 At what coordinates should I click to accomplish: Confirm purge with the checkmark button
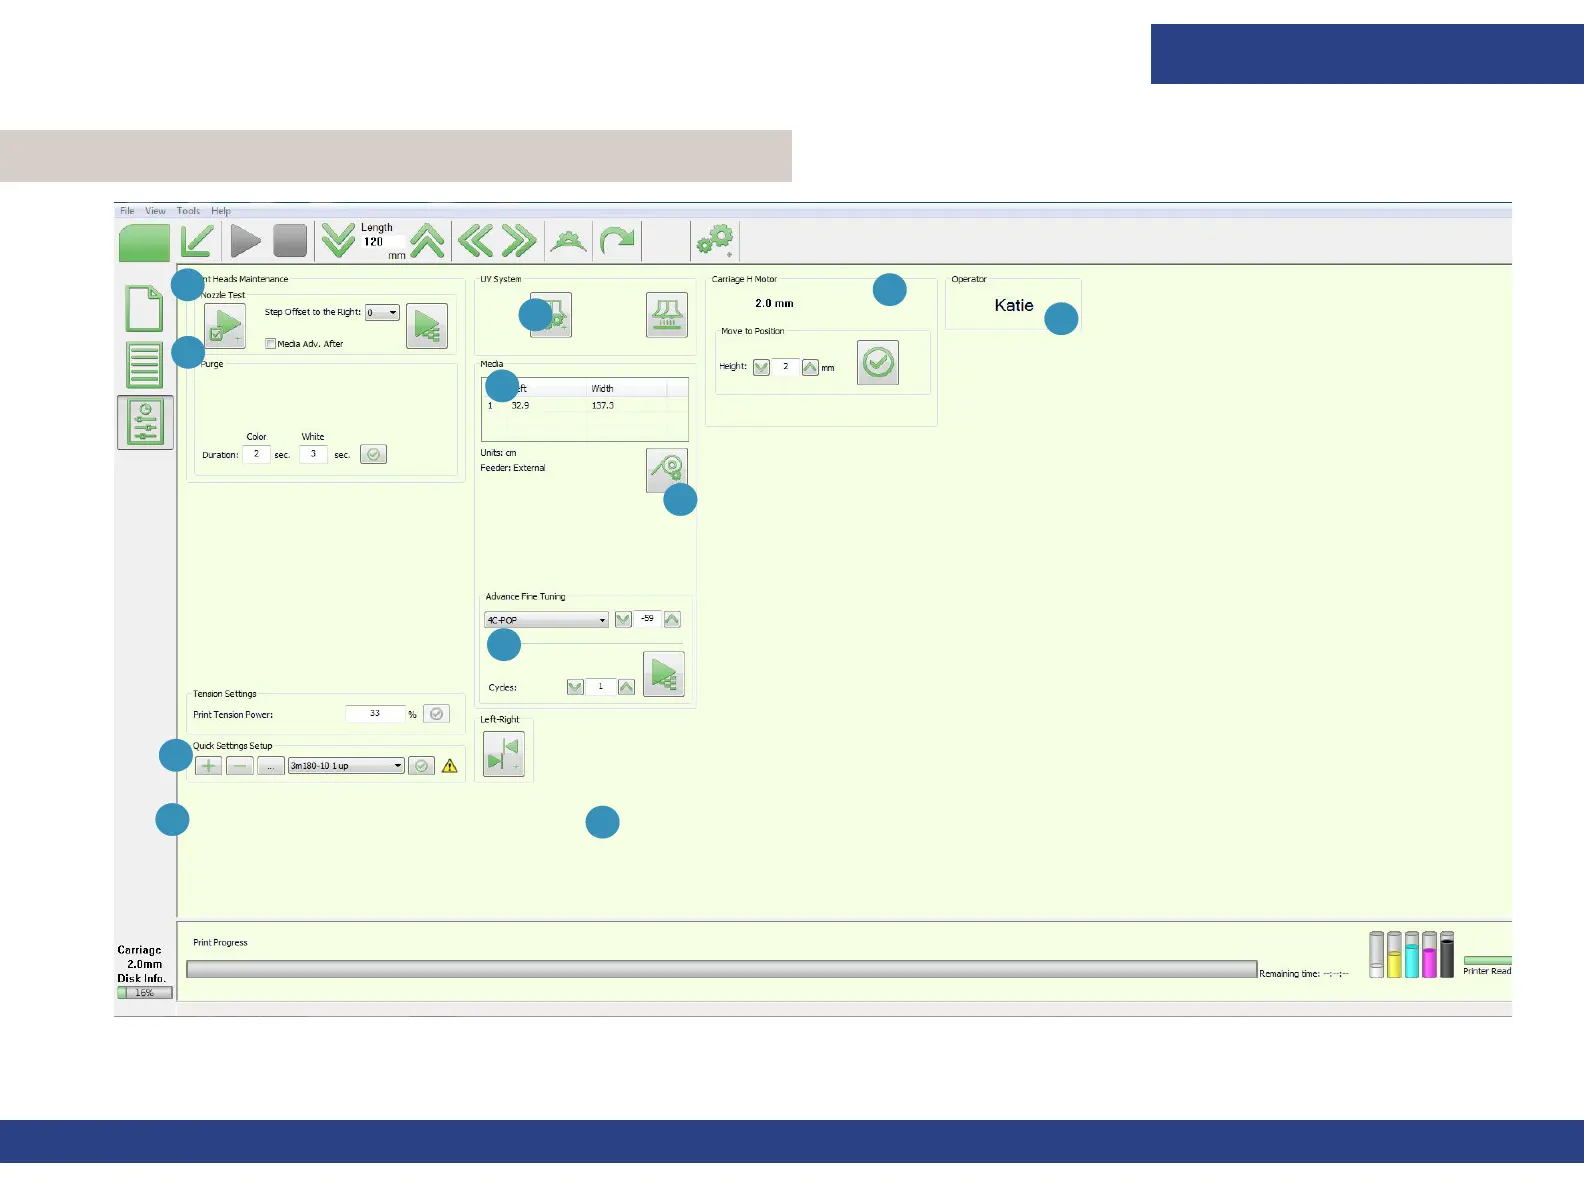coord(373,454)
